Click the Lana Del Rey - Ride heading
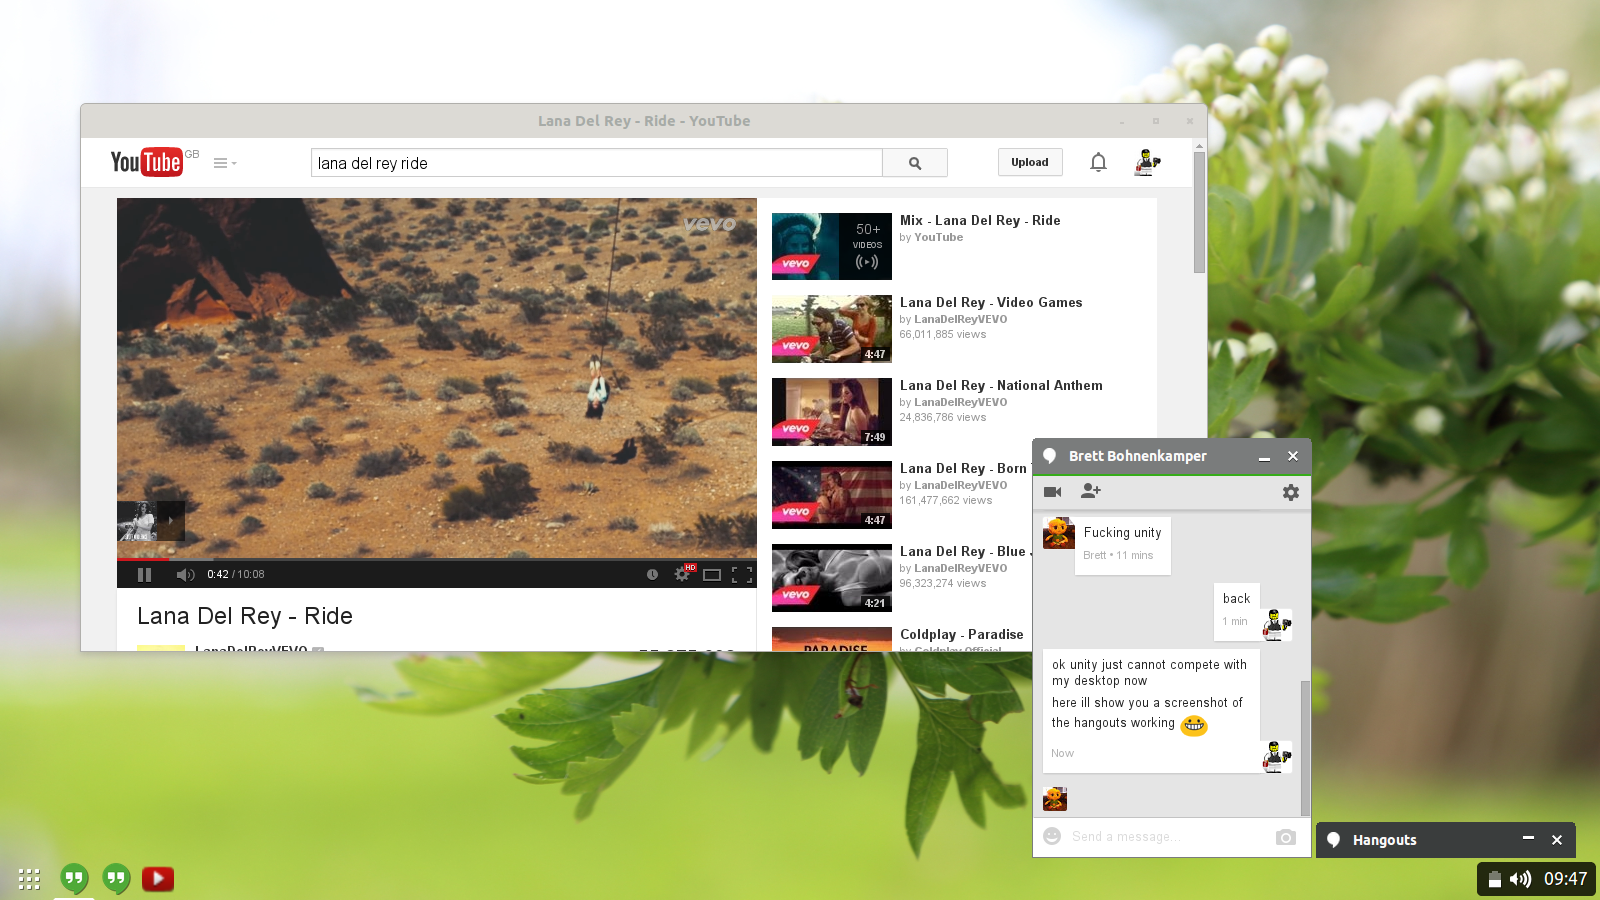 tap(245, 616)
